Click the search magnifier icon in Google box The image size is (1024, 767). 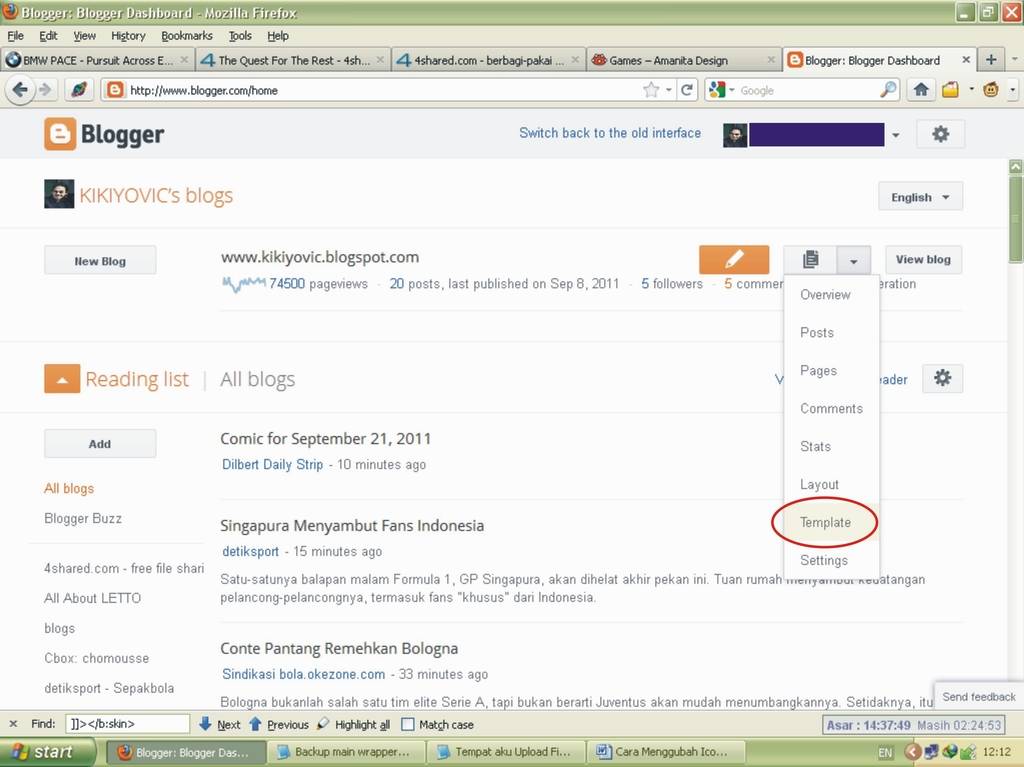click(888, 90)
